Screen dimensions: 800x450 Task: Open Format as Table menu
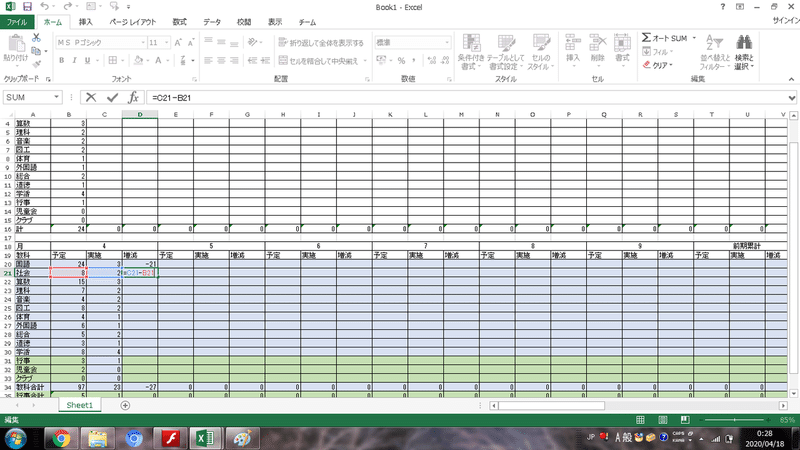coord(506,52)
